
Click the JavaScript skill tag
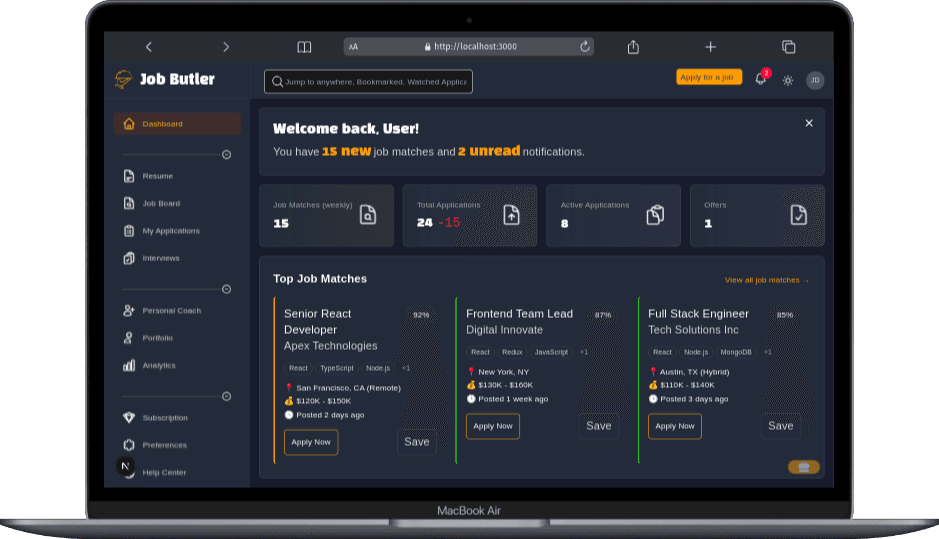click(x=551, y=352)
